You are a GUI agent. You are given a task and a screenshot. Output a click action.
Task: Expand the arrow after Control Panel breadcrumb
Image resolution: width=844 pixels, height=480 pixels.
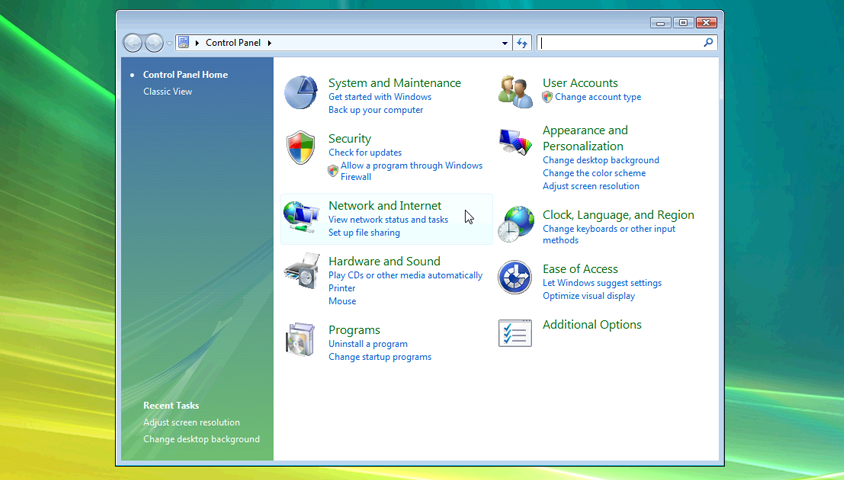[x=269, y=43]
